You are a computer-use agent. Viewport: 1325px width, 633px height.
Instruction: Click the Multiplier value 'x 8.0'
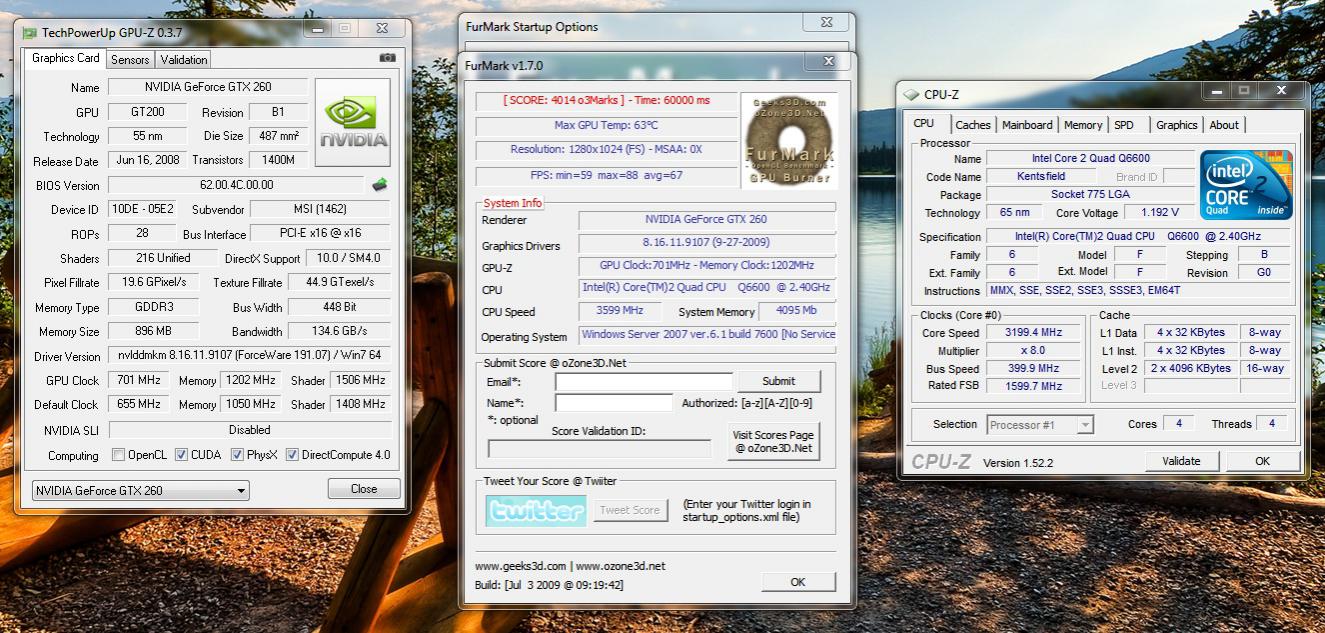point(1034,351)
